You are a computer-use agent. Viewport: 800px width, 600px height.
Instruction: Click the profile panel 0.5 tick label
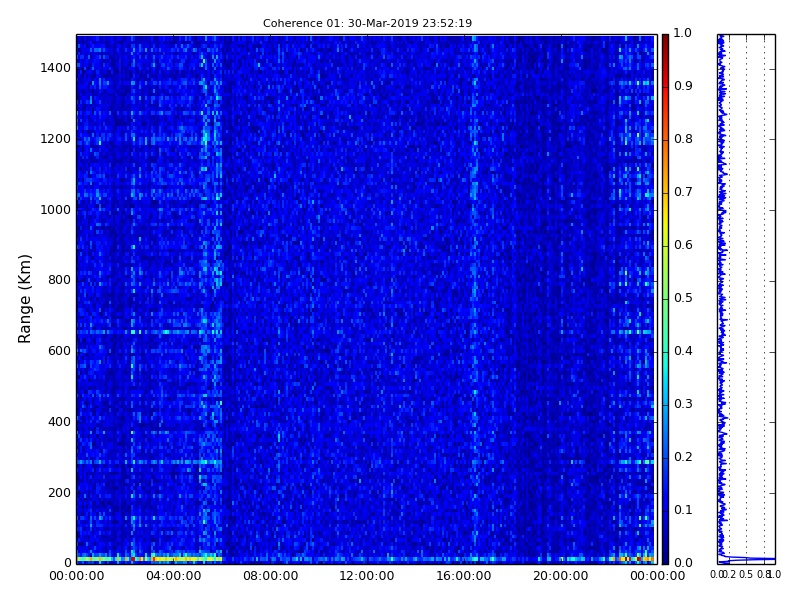click(746, 574)
